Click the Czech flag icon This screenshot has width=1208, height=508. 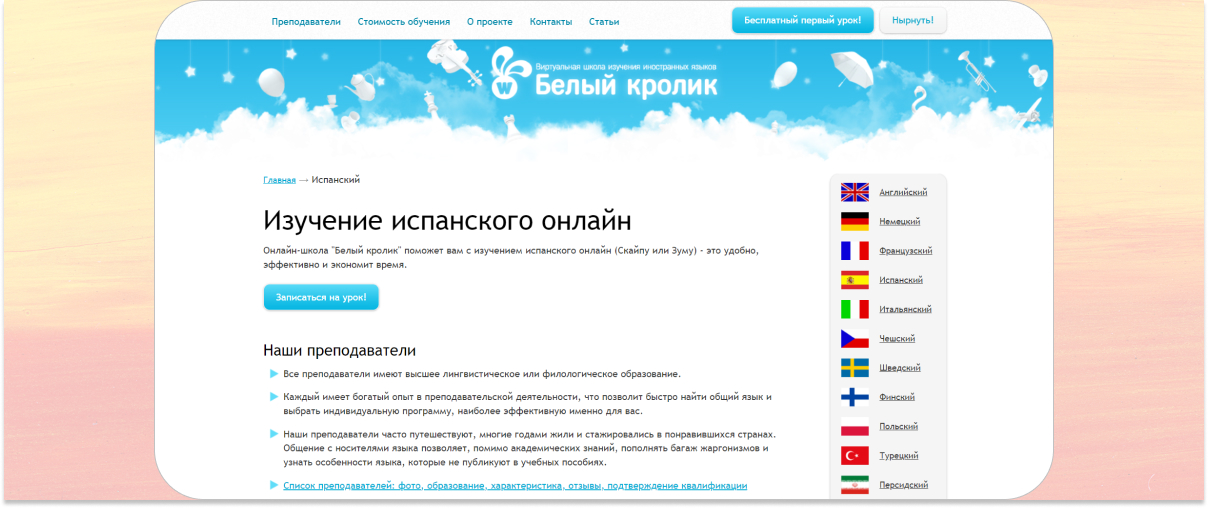pos(854,338)
